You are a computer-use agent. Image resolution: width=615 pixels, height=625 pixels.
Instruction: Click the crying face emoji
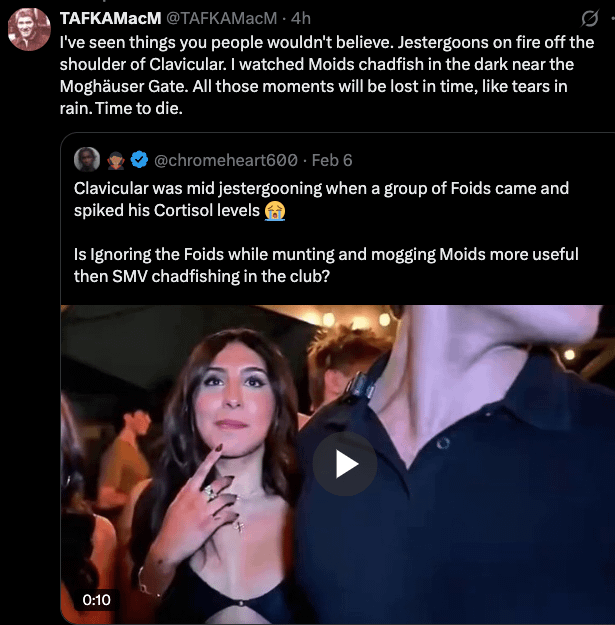[x=275, y=210]
